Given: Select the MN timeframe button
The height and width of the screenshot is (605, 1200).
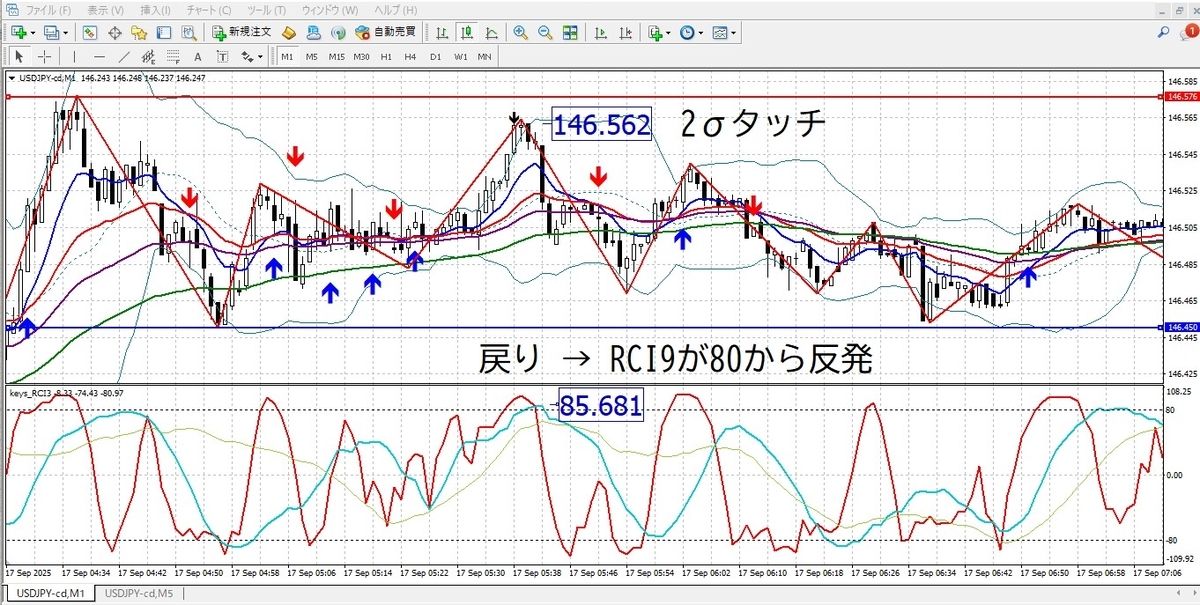Looking at the screenshot, I should [484, 57].
